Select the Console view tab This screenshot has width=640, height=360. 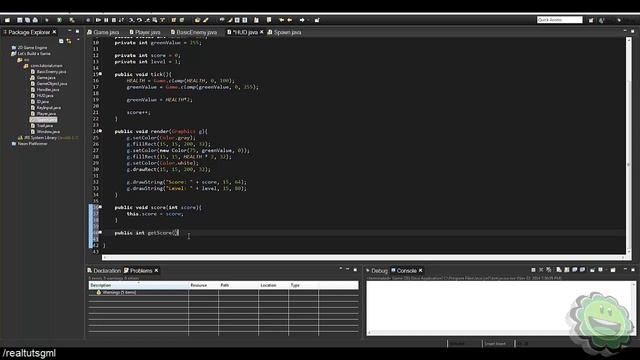404,271
